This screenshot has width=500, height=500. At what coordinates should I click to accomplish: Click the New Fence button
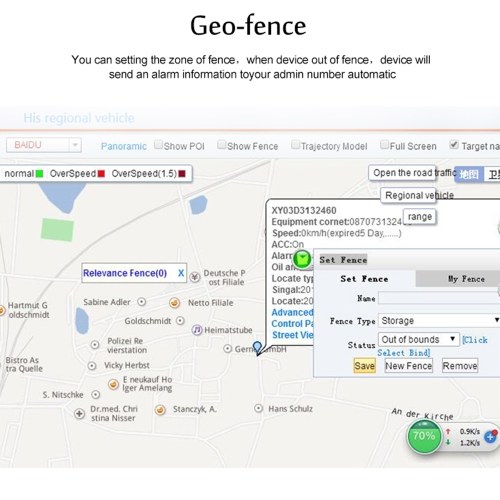tap(409, 366)
